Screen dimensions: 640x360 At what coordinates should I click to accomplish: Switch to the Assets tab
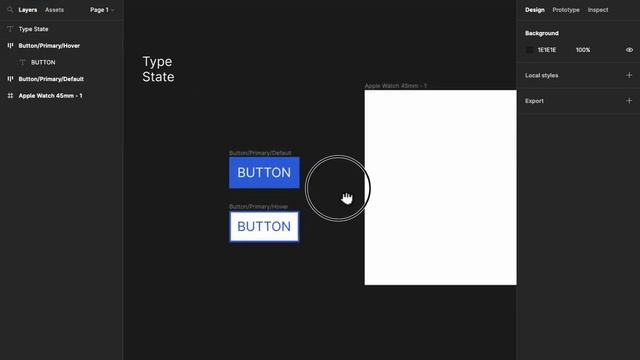[54, 10]
